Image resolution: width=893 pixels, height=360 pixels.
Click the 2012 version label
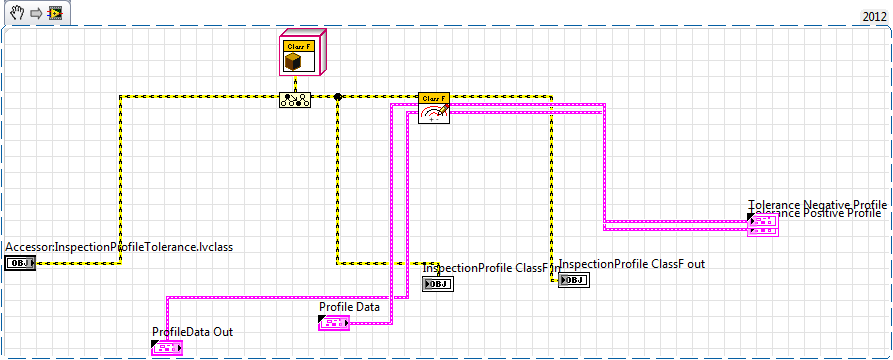pyautogui.click(x=874, y=17)
